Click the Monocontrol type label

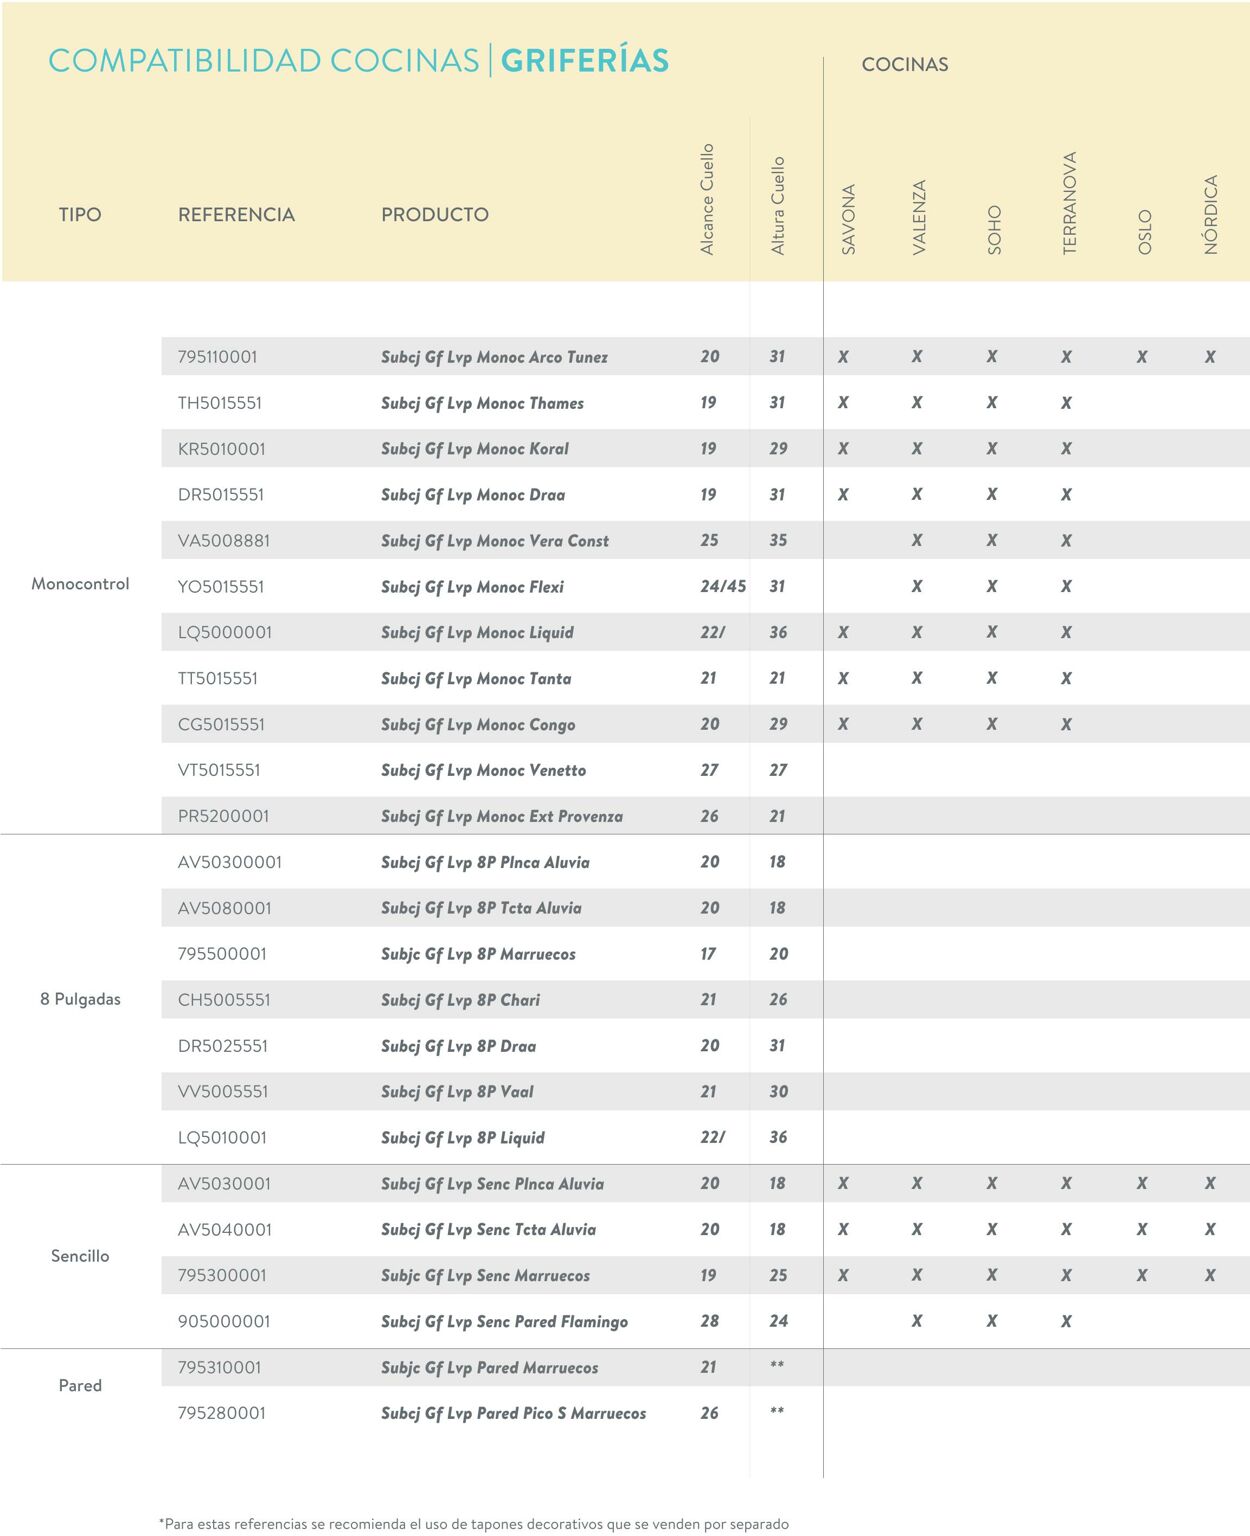click(80, 584)
